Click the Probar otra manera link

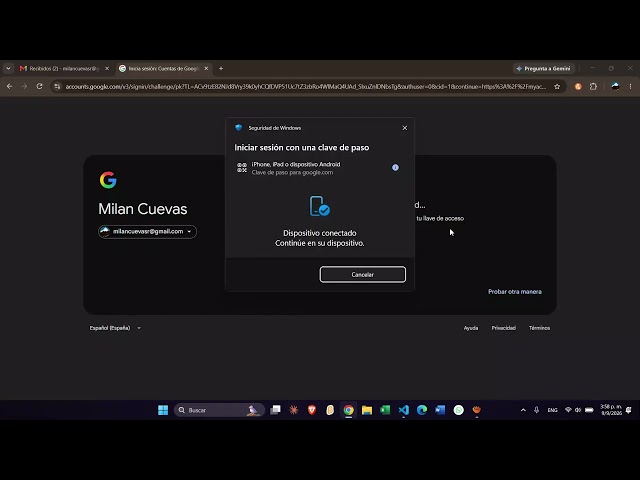click(515, 291)
